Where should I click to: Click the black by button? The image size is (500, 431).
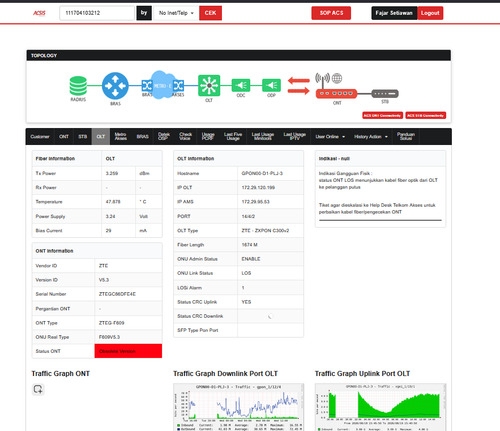144,13
